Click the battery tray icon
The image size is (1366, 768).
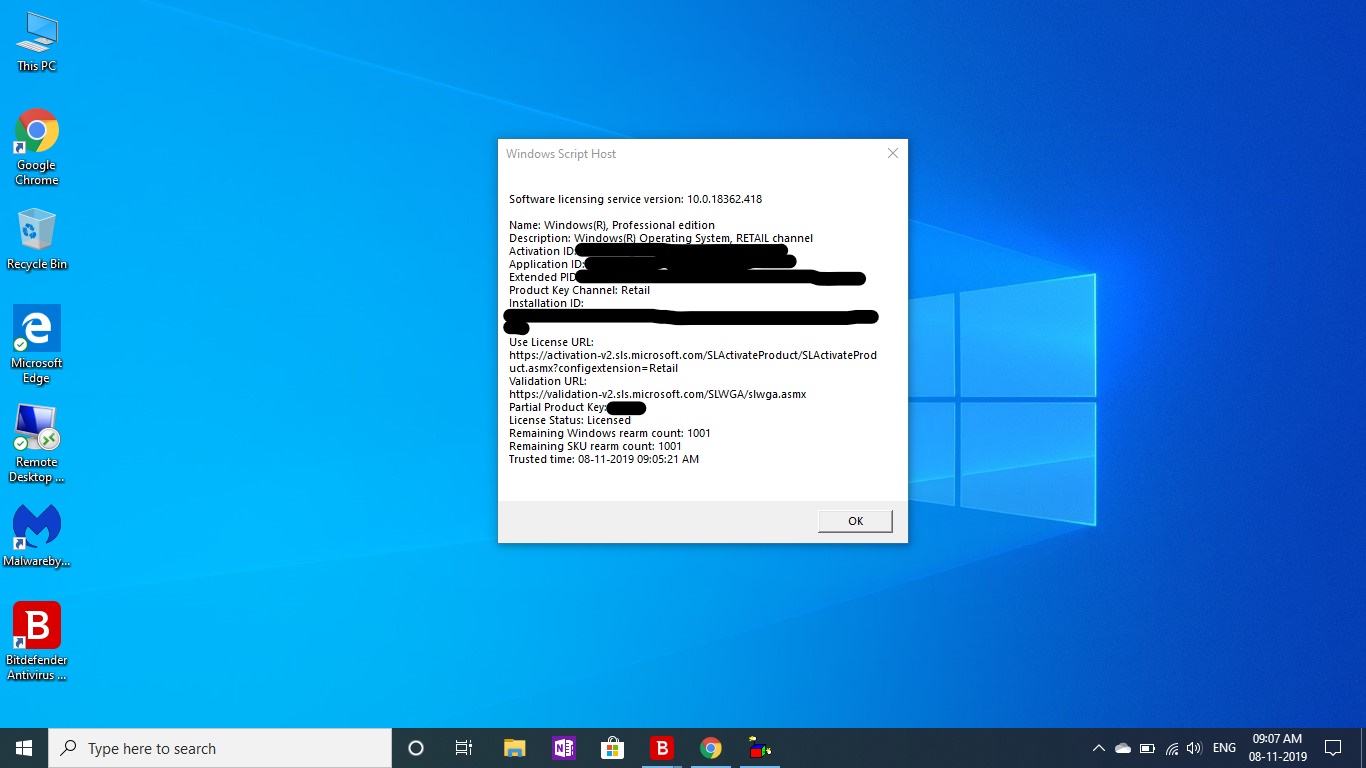click(1147, 748)
